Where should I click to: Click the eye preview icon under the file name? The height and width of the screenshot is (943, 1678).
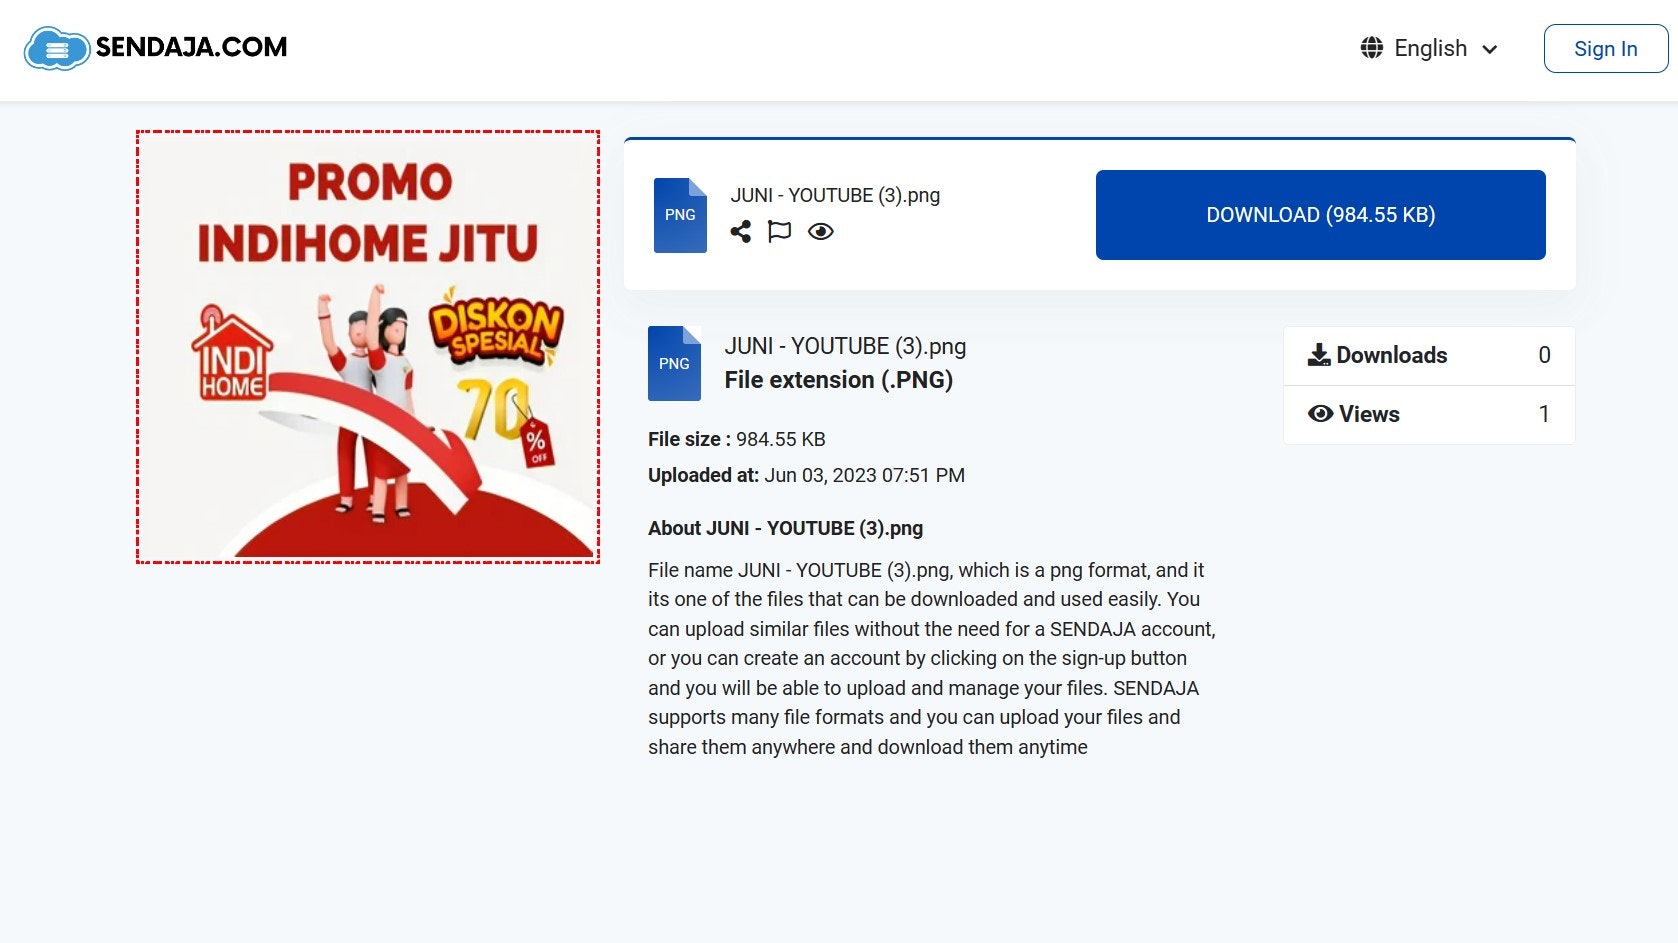821,232
